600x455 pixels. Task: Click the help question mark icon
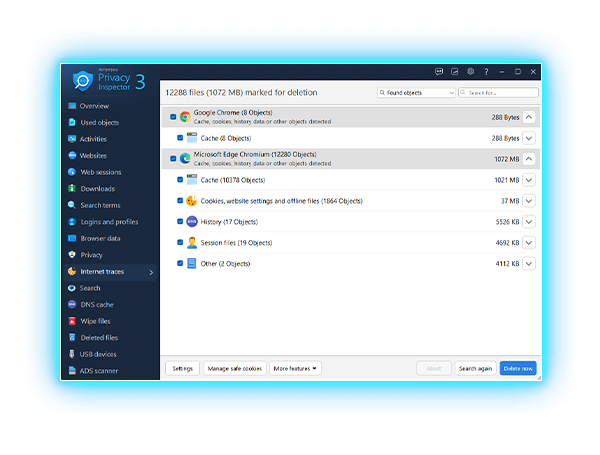(486, 72)
